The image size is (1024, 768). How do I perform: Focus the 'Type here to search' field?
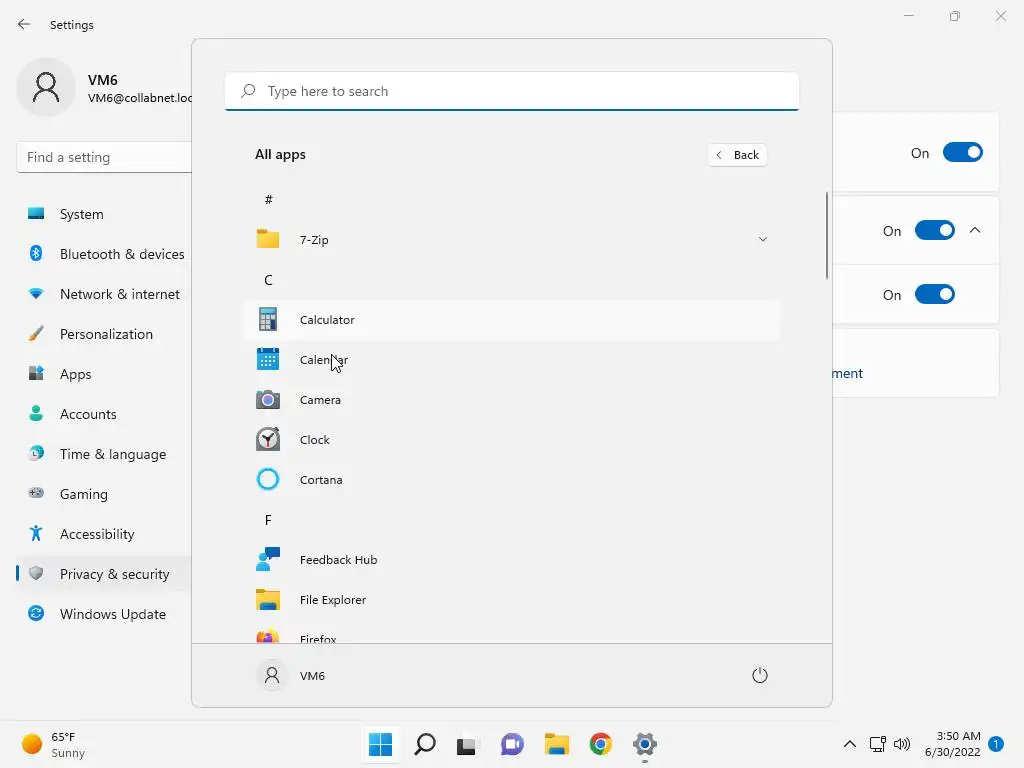[x=512, y=91]
